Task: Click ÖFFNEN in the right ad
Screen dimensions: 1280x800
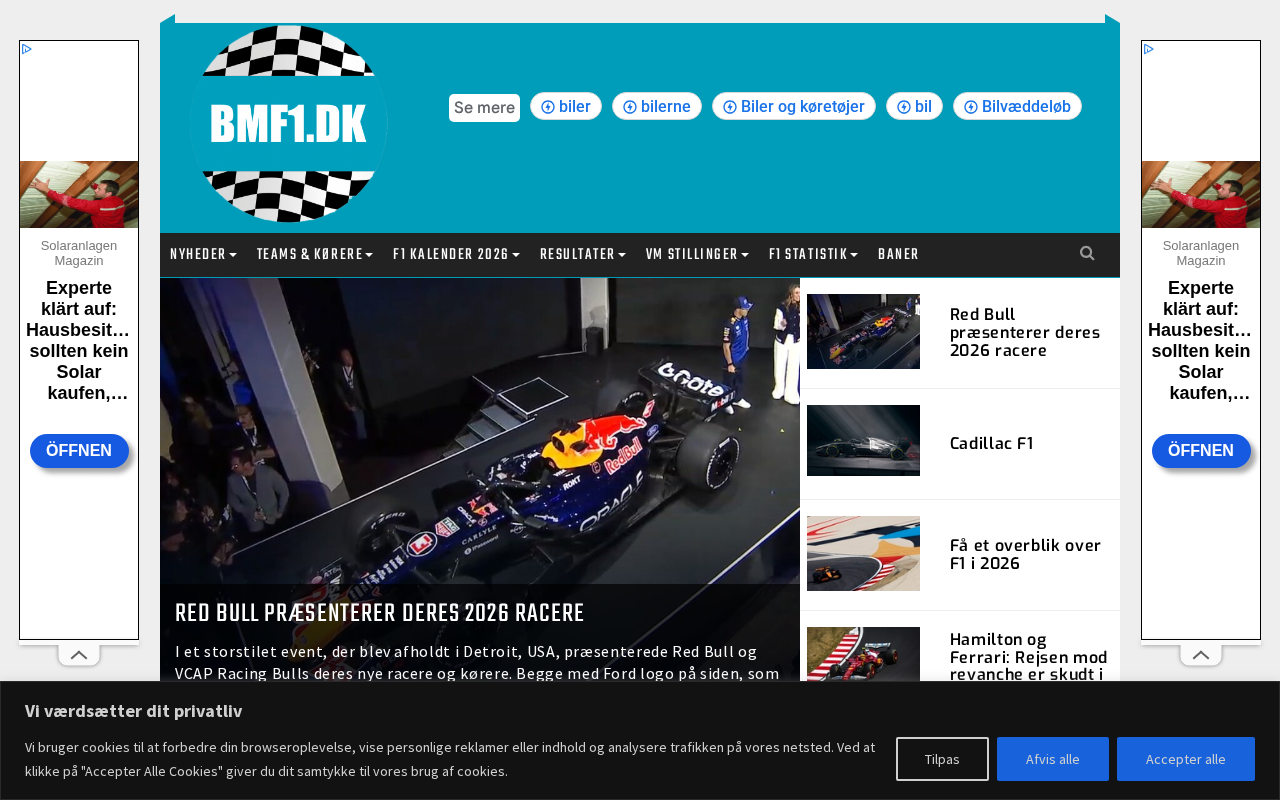Action: click(x=1201, y=450)
